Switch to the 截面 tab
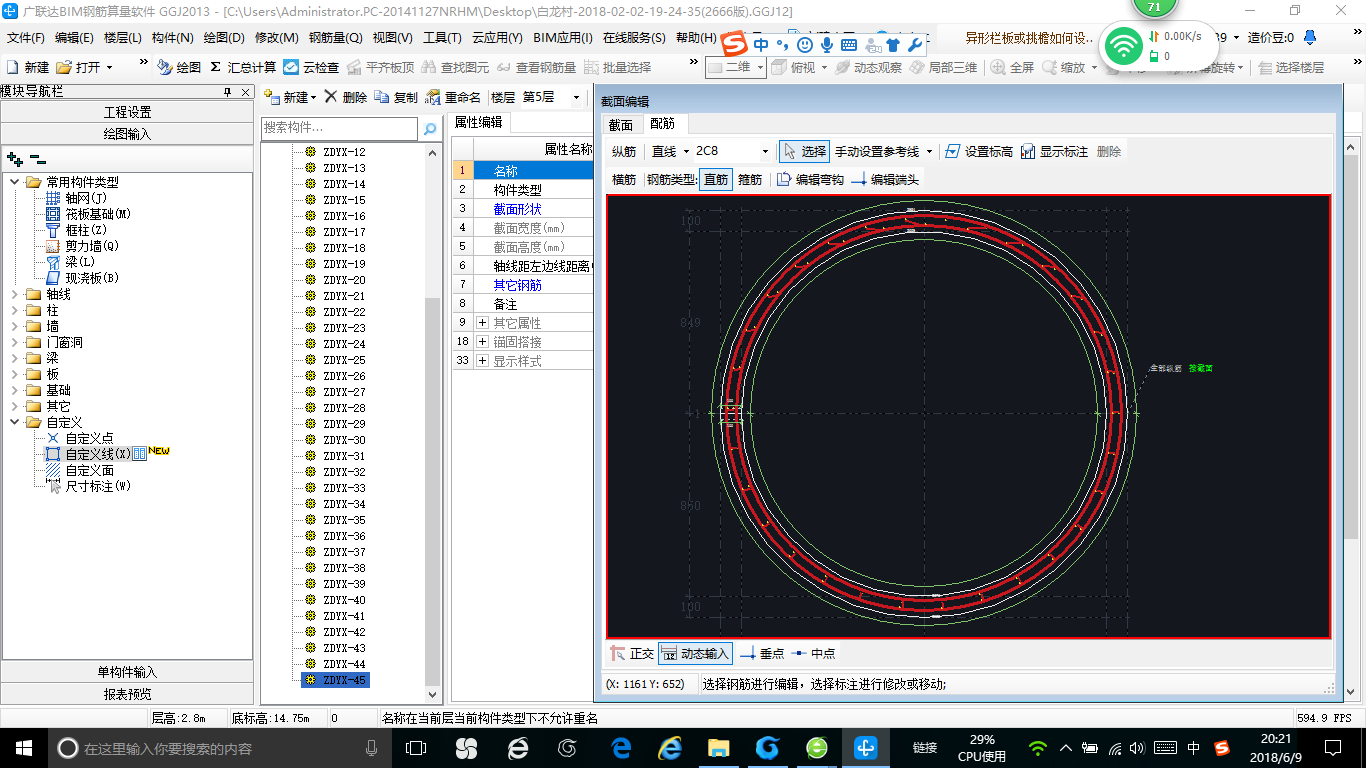Viewport: 1366px width, 768px height. click(621, 125)
